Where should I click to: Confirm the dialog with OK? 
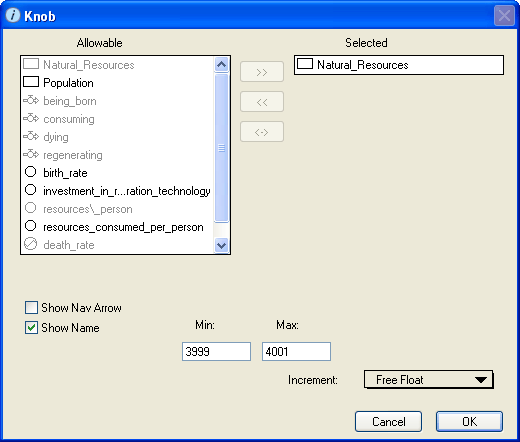(x=469, y=422)
